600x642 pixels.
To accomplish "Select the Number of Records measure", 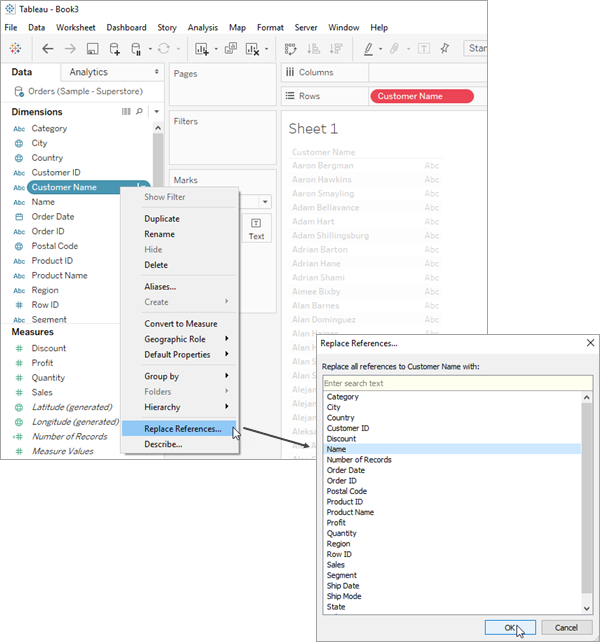I will 70,436.
